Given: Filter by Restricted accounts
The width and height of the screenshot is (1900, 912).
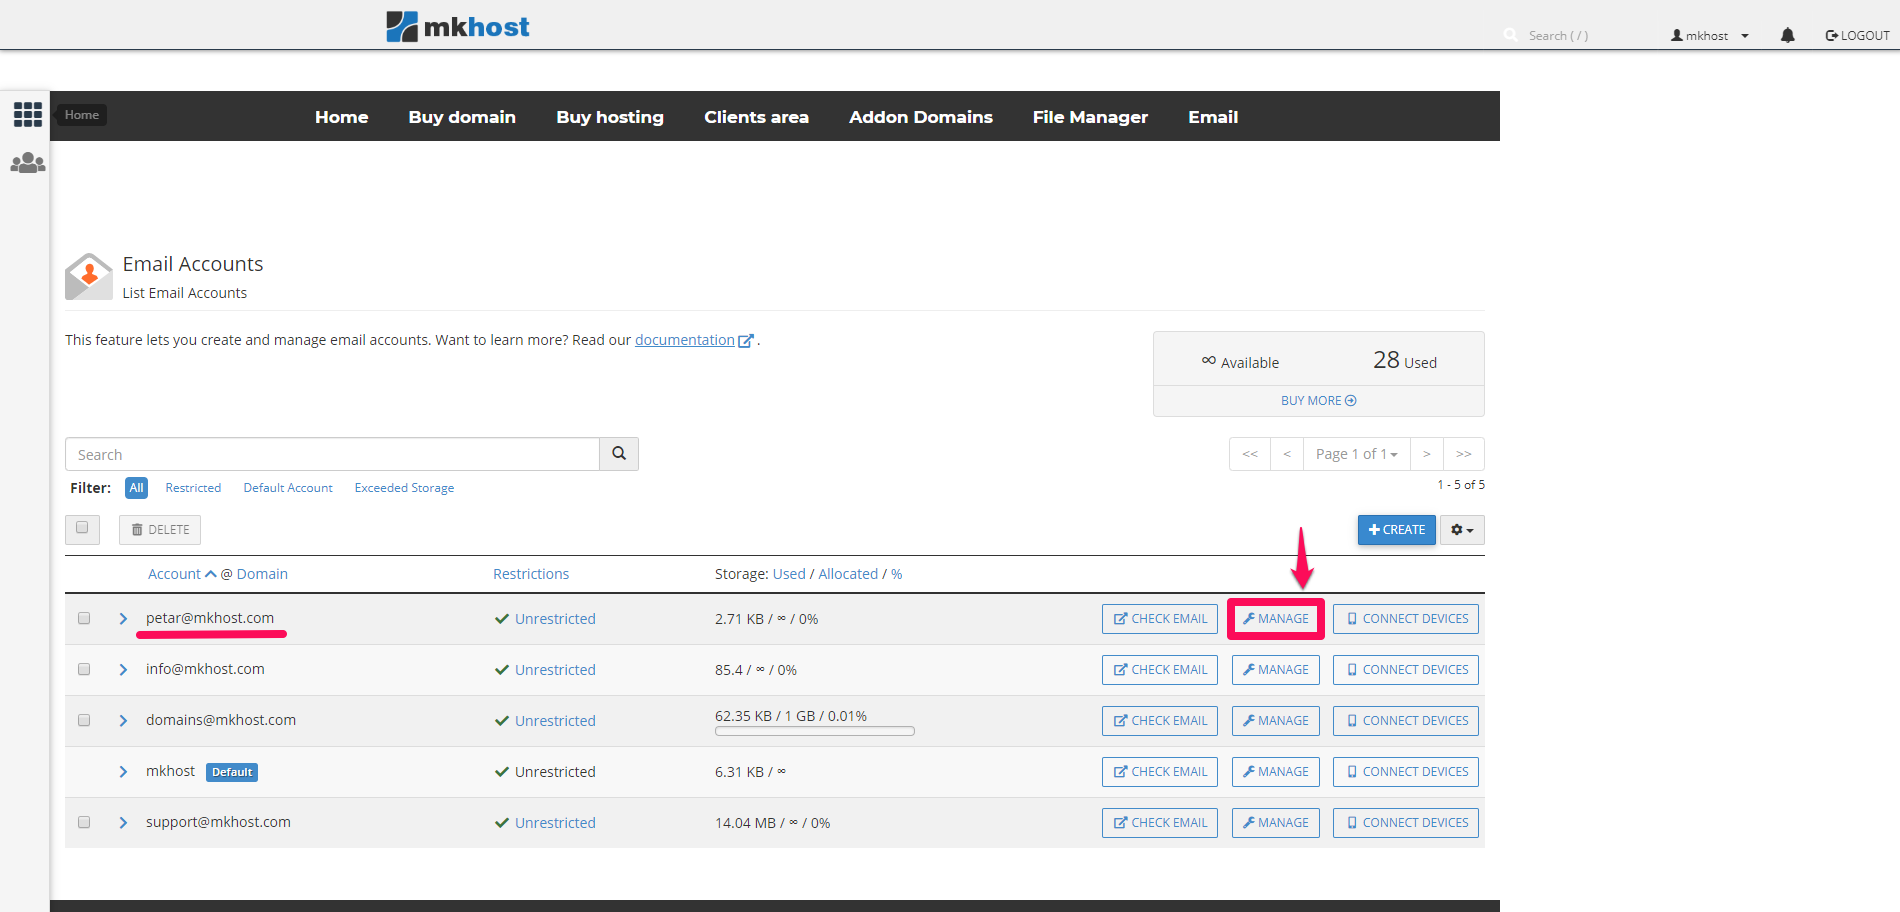Looking at the screenshot, I should (193, 488).
